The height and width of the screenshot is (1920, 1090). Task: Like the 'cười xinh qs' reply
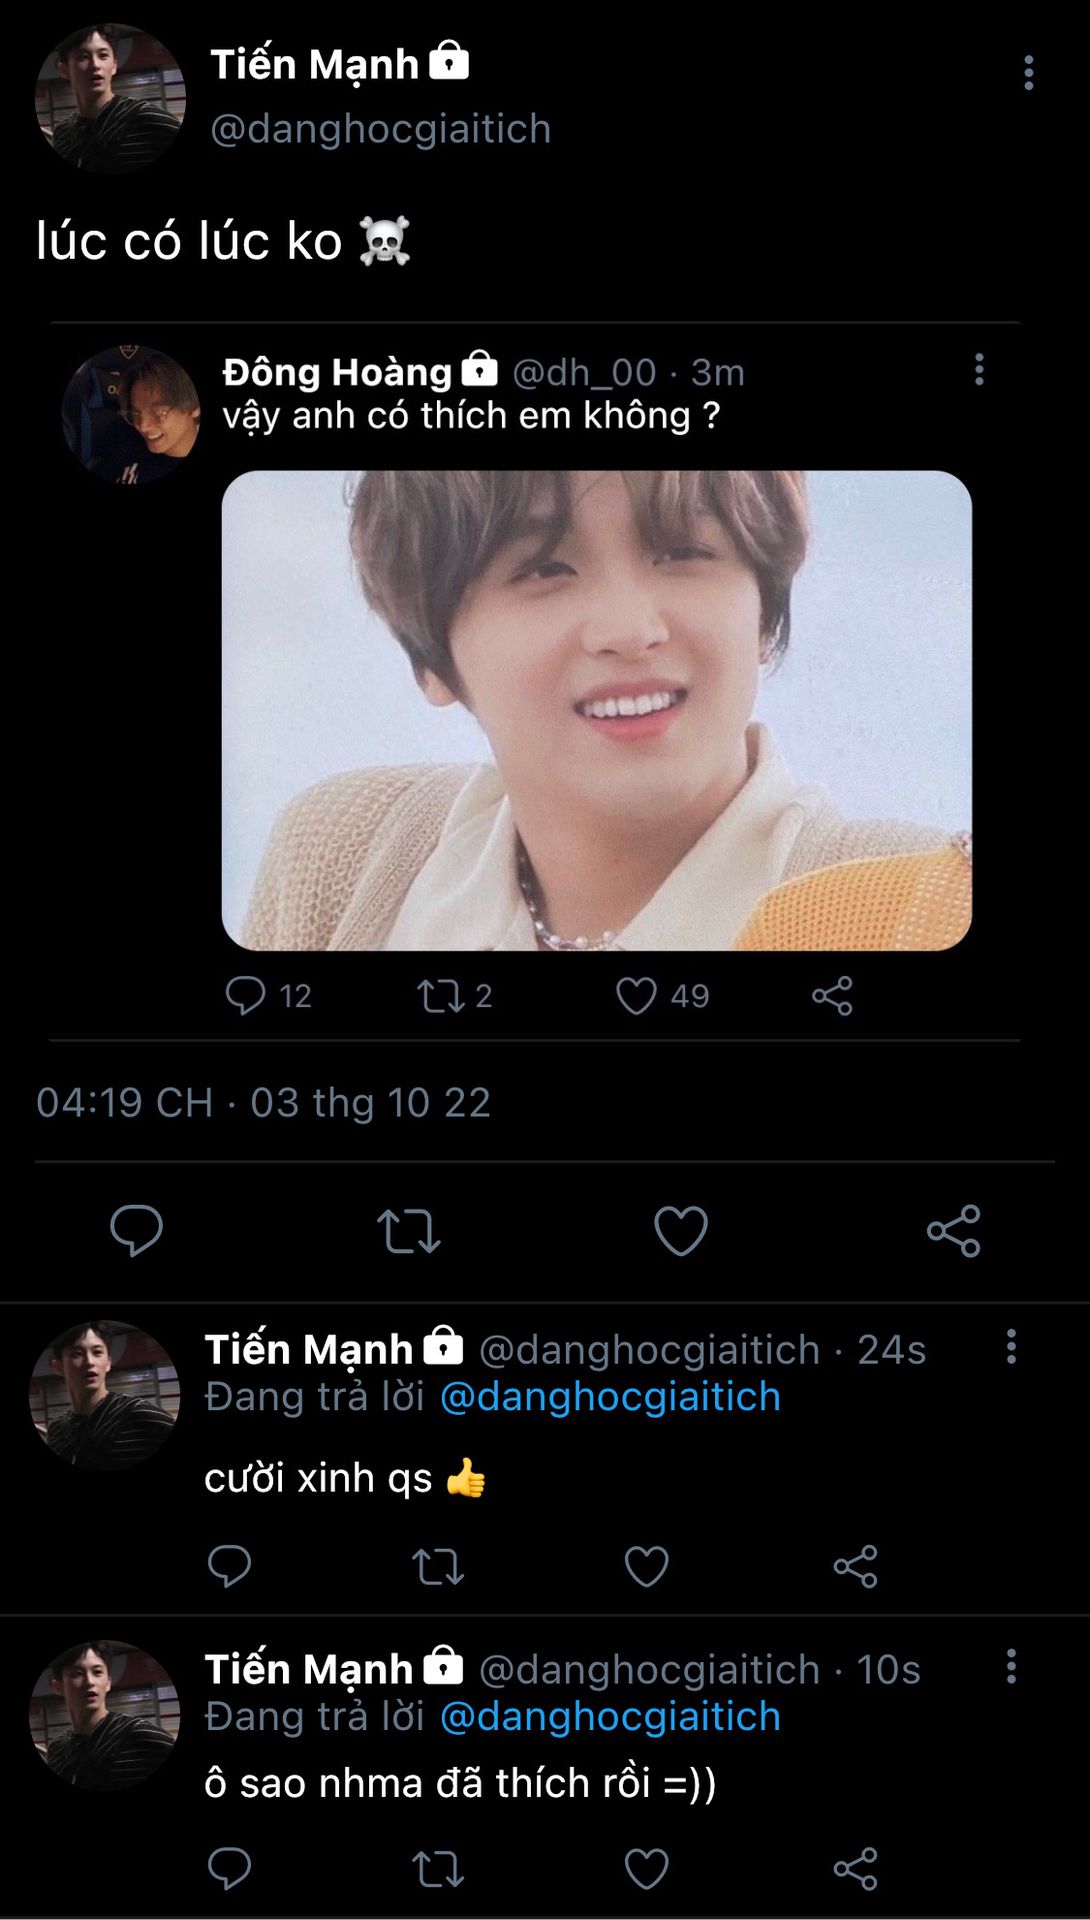(x=646, y=1566)
